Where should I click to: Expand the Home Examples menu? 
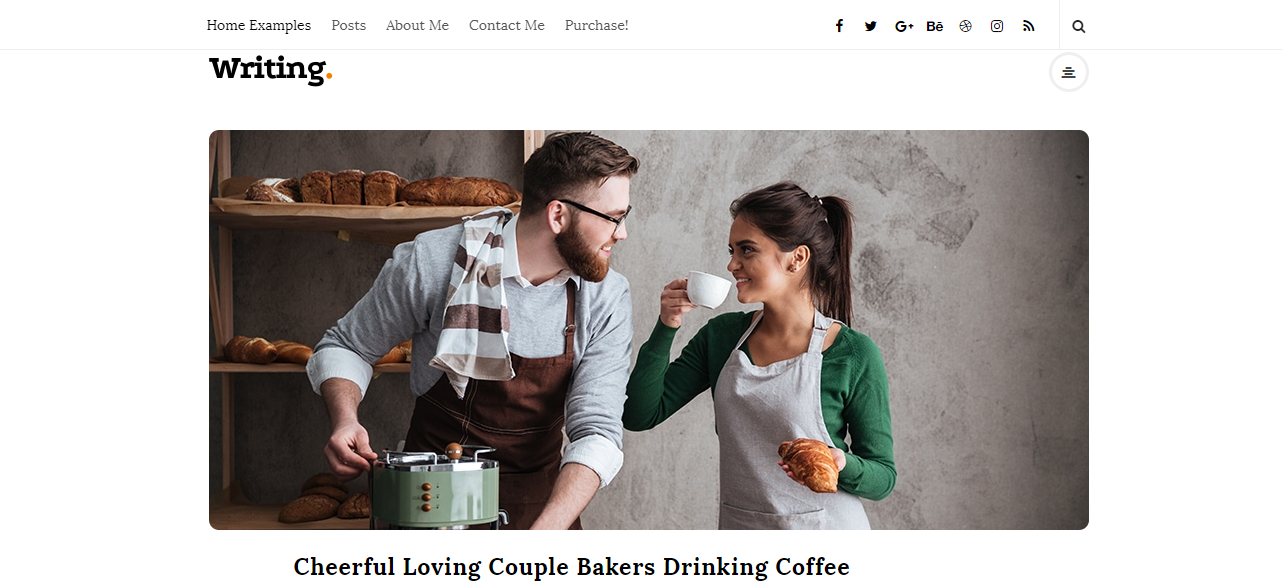259,25
